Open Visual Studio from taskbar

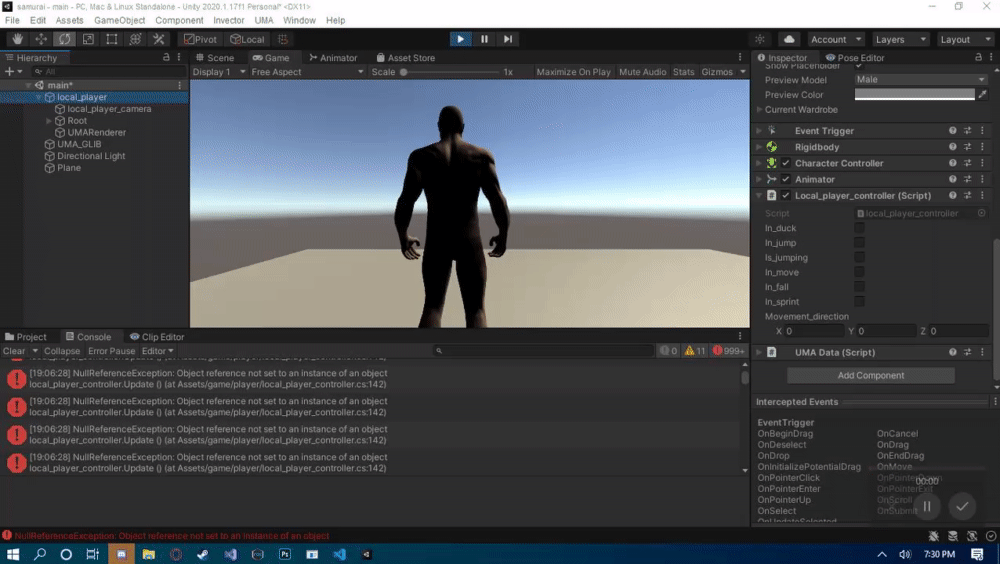point(230,554)
